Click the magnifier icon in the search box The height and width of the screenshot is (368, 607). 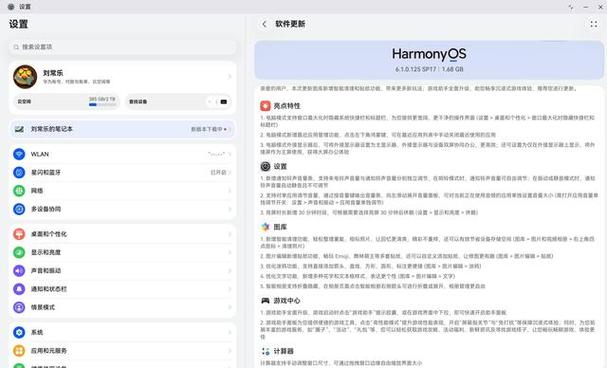point(16,47)
